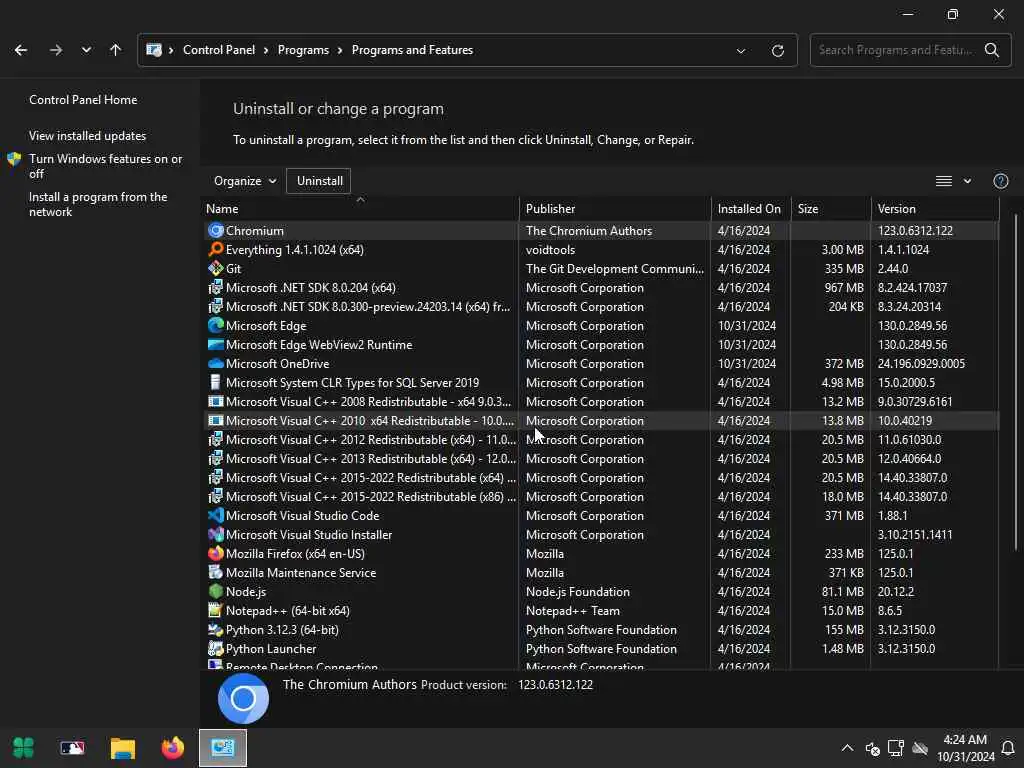Select Visual C++ 2015-2022 Redistributable (x86) row

click(x=601, y=496)
